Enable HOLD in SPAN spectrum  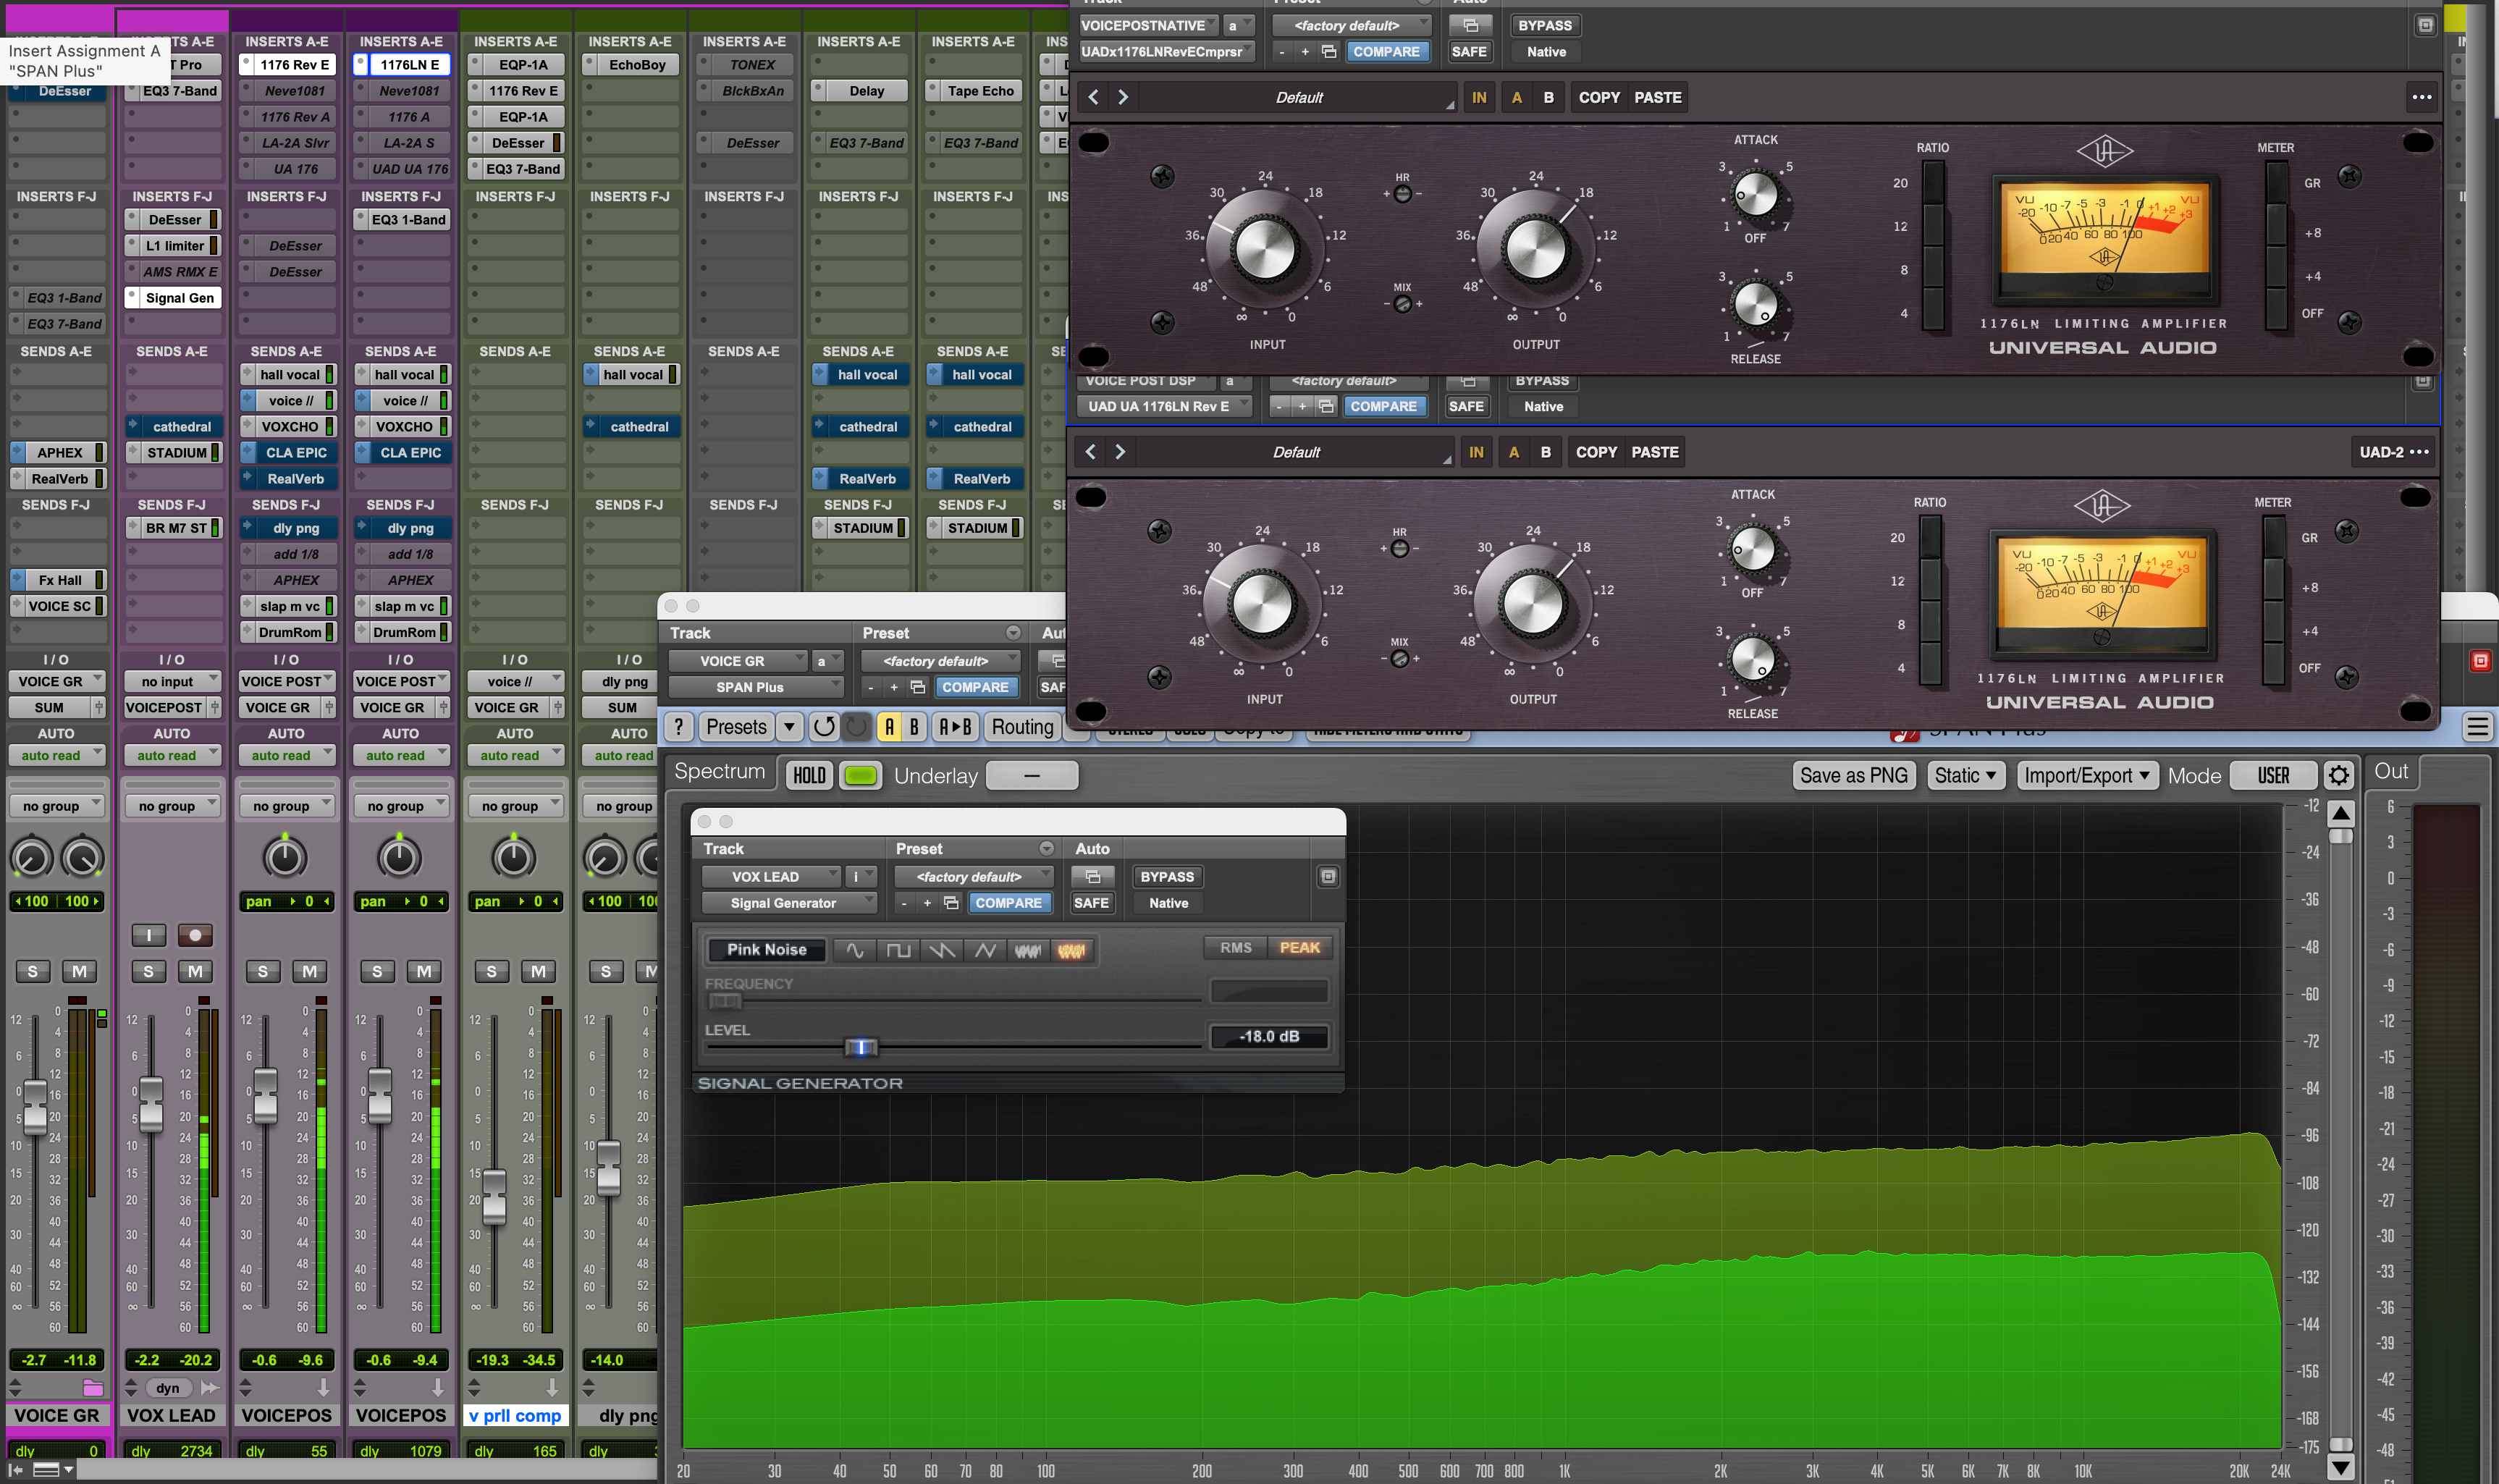coord(809,776)
